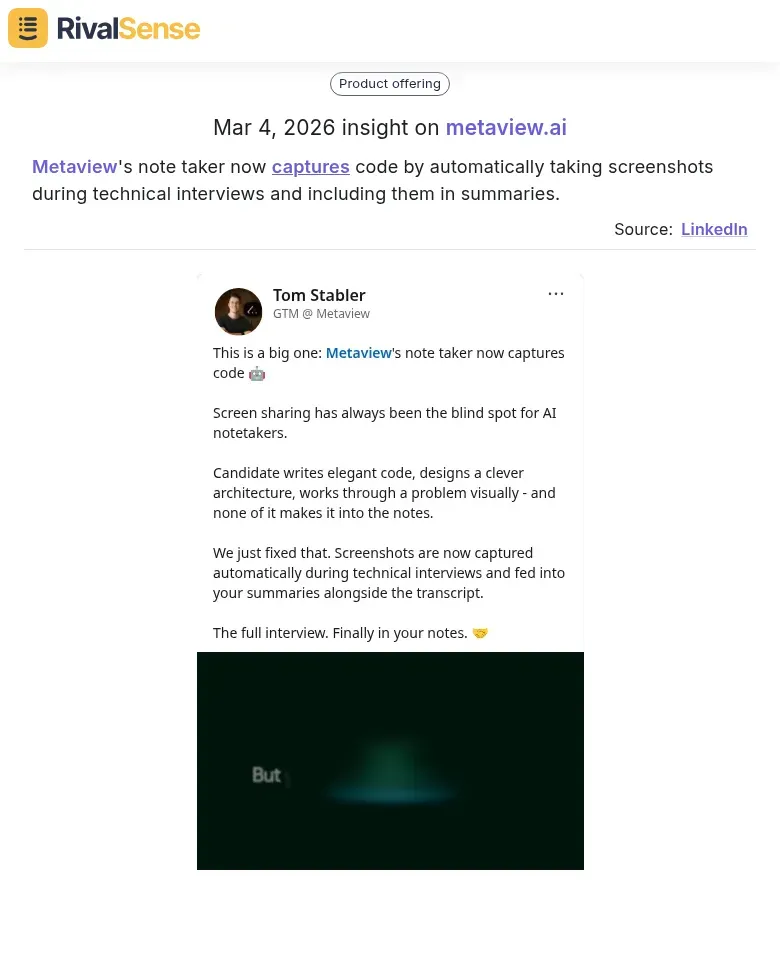
Task: Click the 'Mar 4, 2026' insight date heading
Action: (270, 127)
